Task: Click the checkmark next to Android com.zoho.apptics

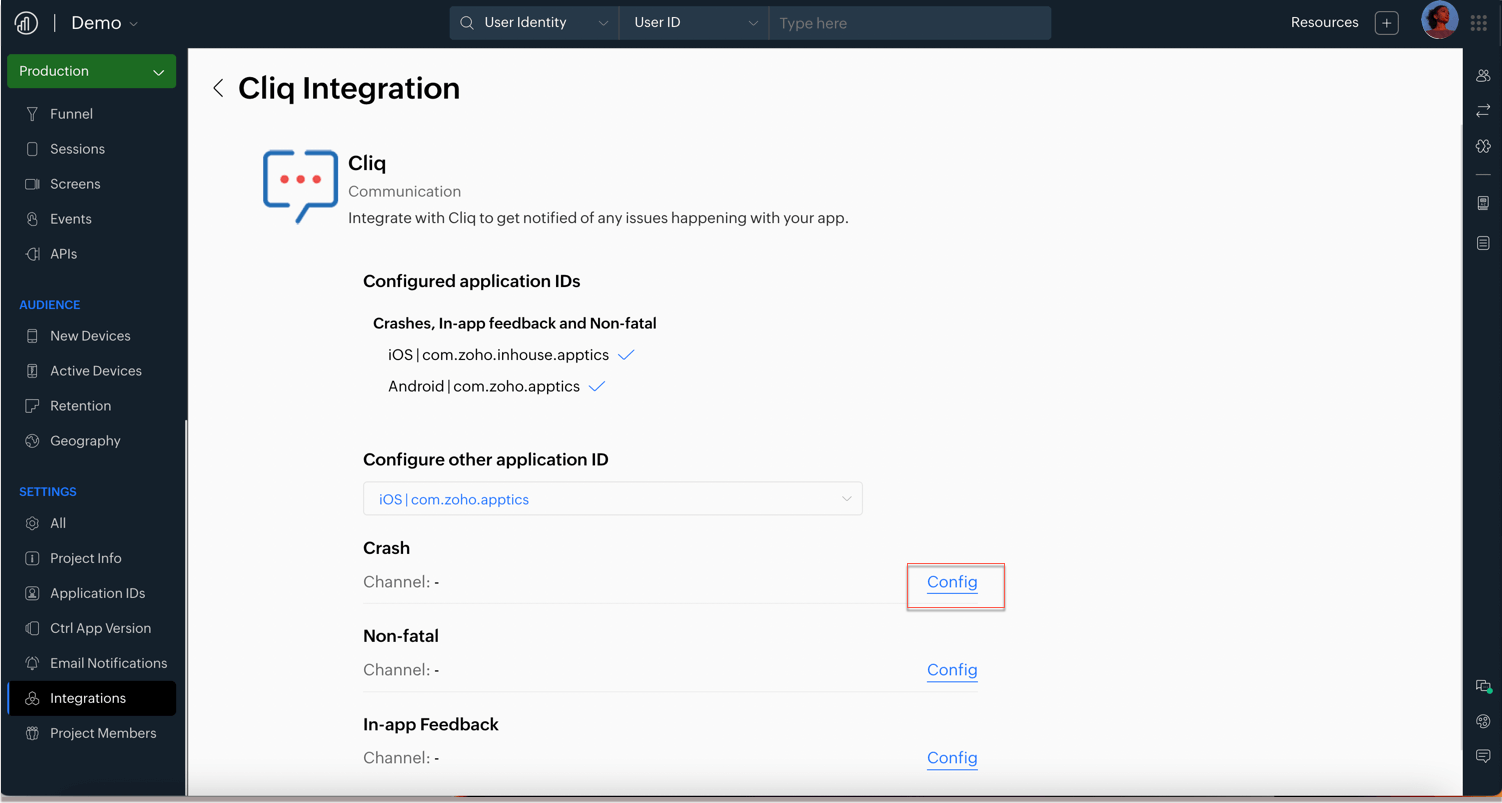Action: coord(597,387)
